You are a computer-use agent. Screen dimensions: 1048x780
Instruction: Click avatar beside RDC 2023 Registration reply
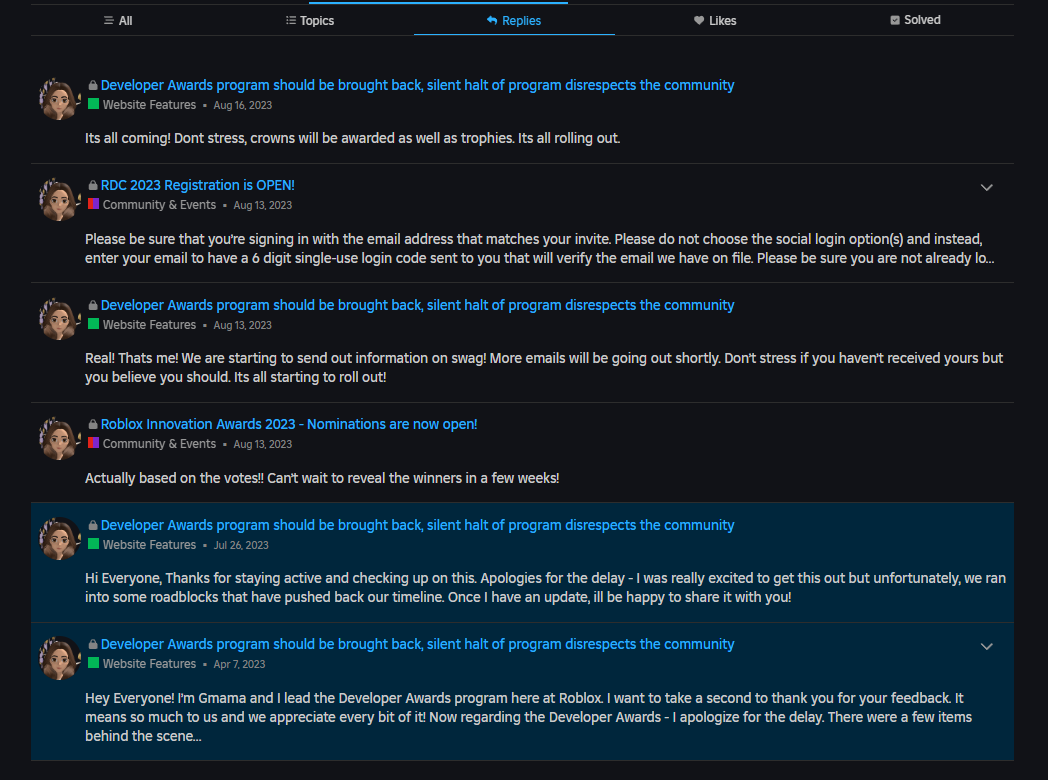click(58, 198)
